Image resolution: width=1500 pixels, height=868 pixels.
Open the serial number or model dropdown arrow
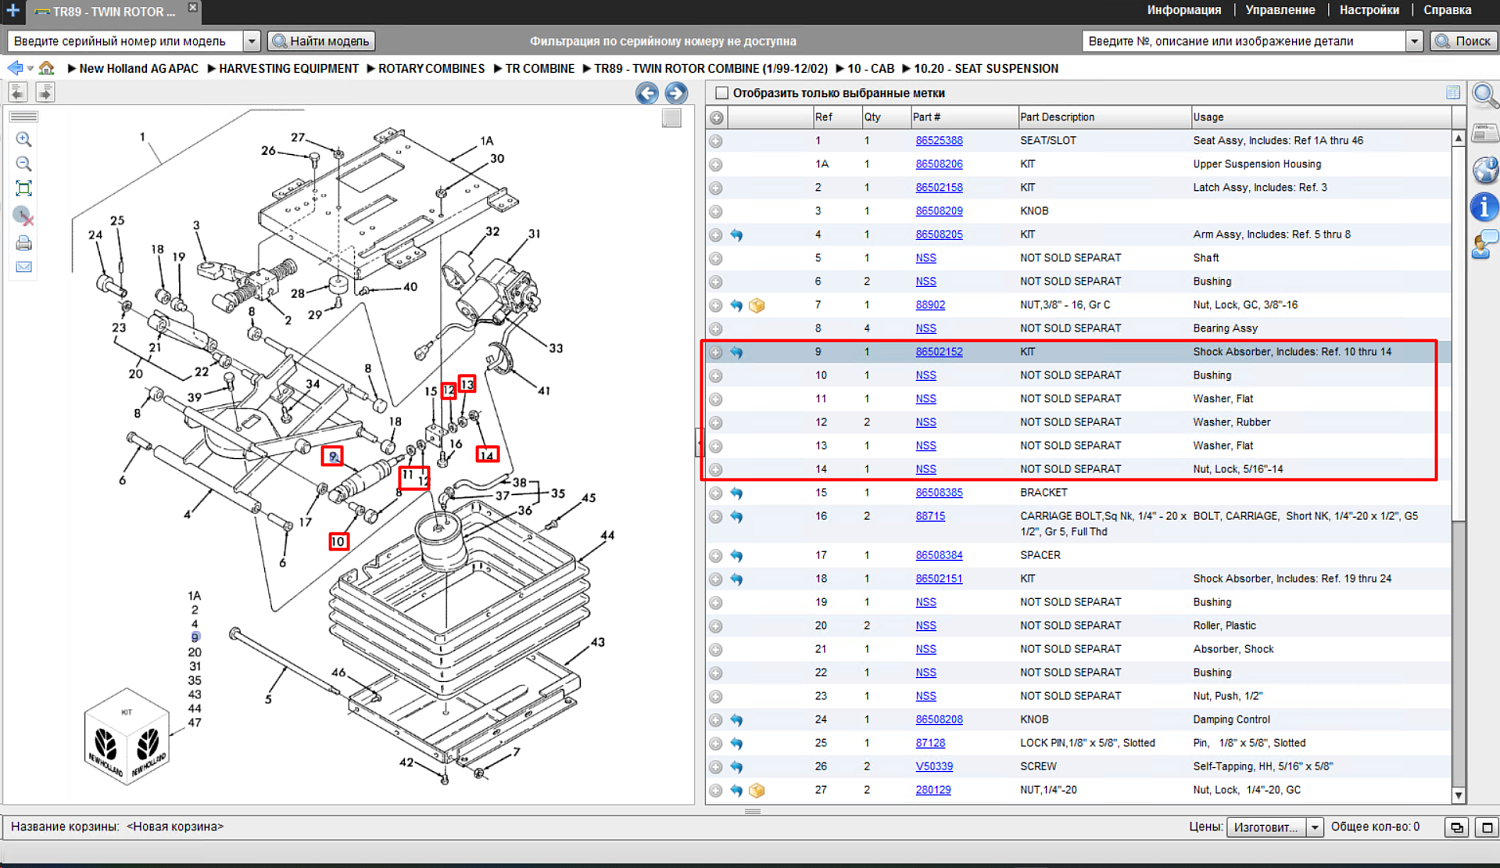(252, 41)
